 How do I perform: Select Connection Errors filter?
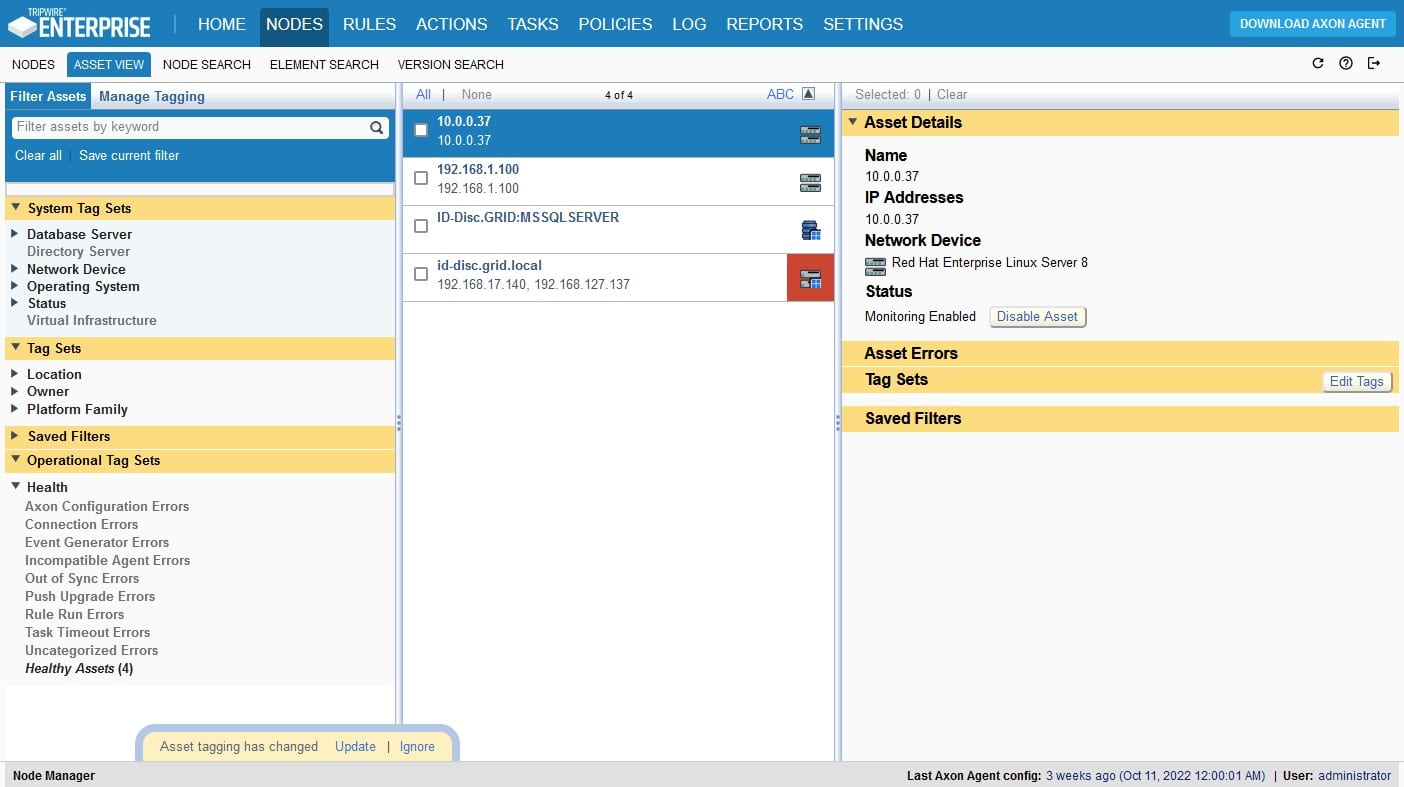pos(81,524)
